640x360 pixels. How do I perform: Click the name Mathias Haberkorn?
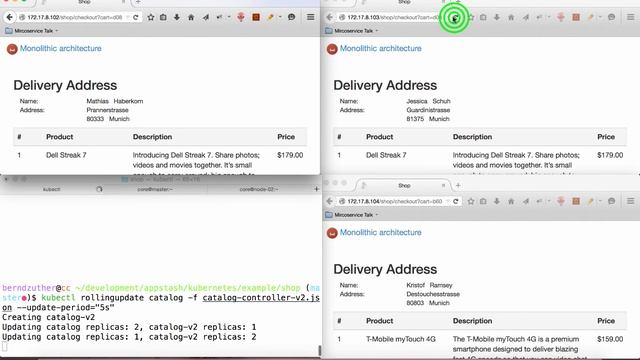[x=115, y=101]
